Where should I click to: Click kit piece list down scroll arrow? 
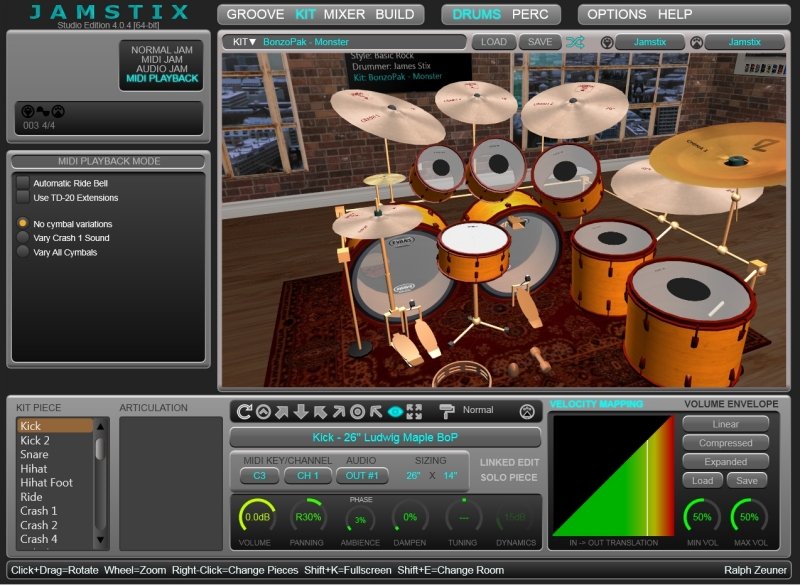pyautogui.click(x=100, y=539)
